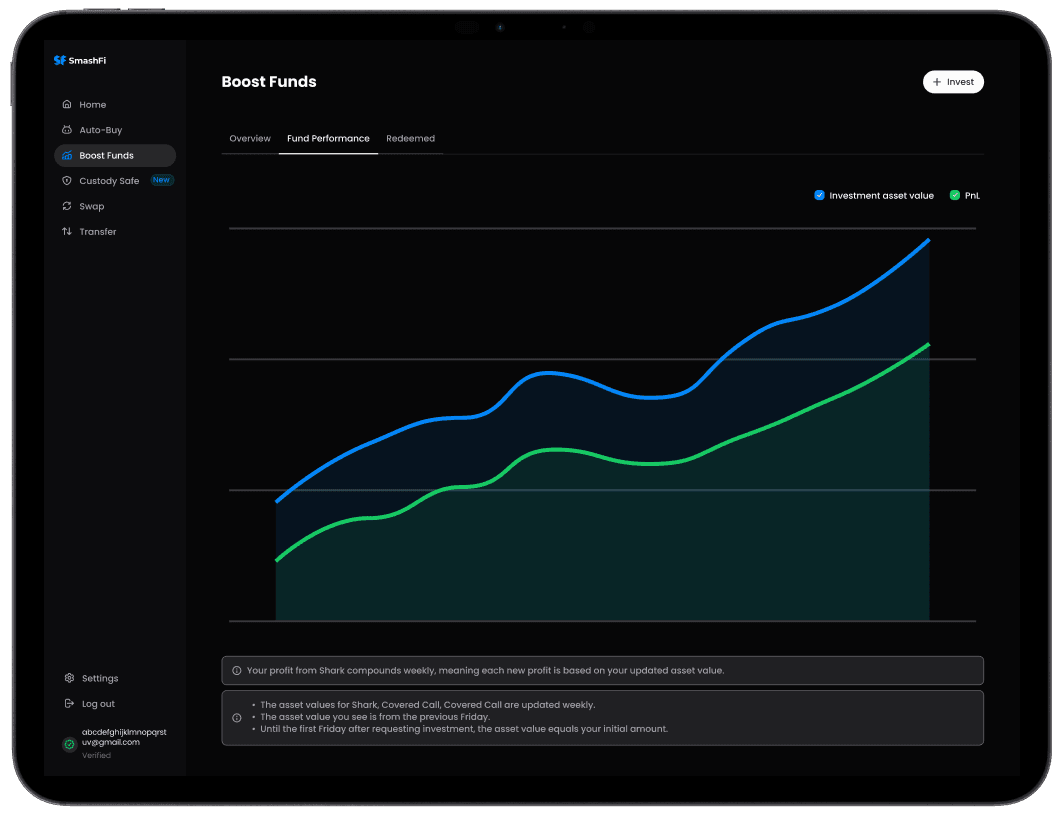The height and width of the screenshot is (816, 1064).
Task: Switch to the Overview tab
Action: 250,138
